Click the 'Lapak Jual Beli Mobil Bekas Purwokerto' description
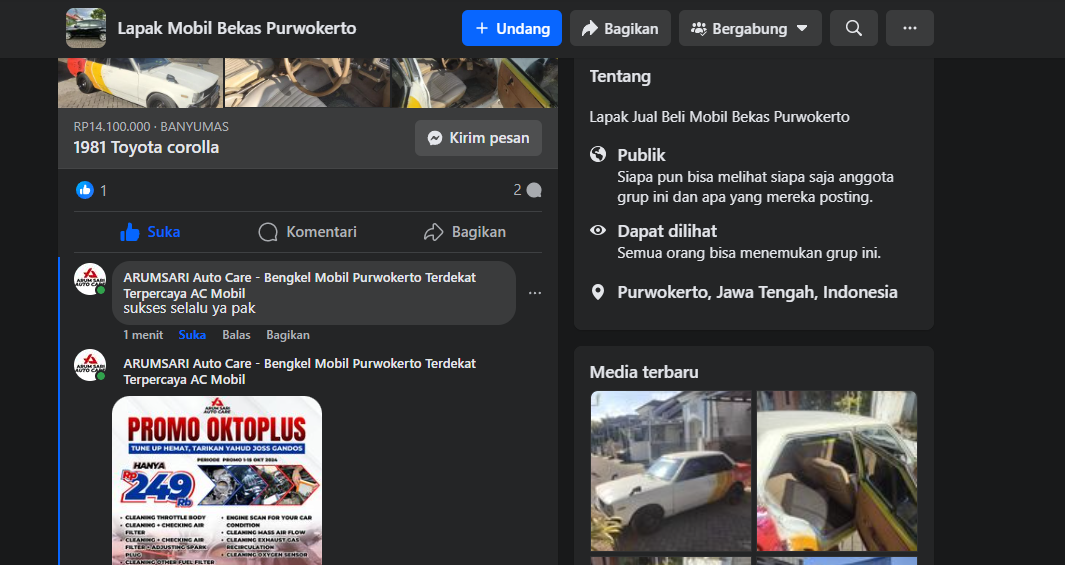 (719, 117)
